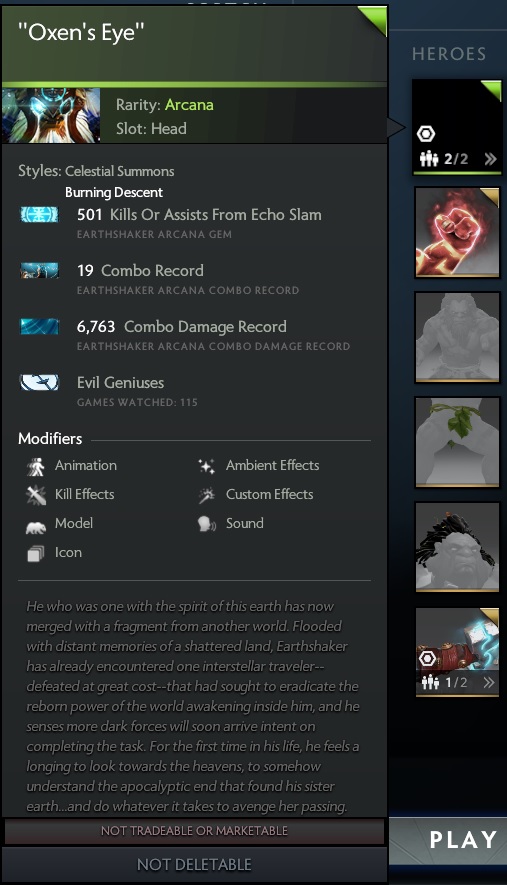This screenshot has width=507, height=885.
Task: Select the flaming red fist item thumbnail
Action: (457, 232)
